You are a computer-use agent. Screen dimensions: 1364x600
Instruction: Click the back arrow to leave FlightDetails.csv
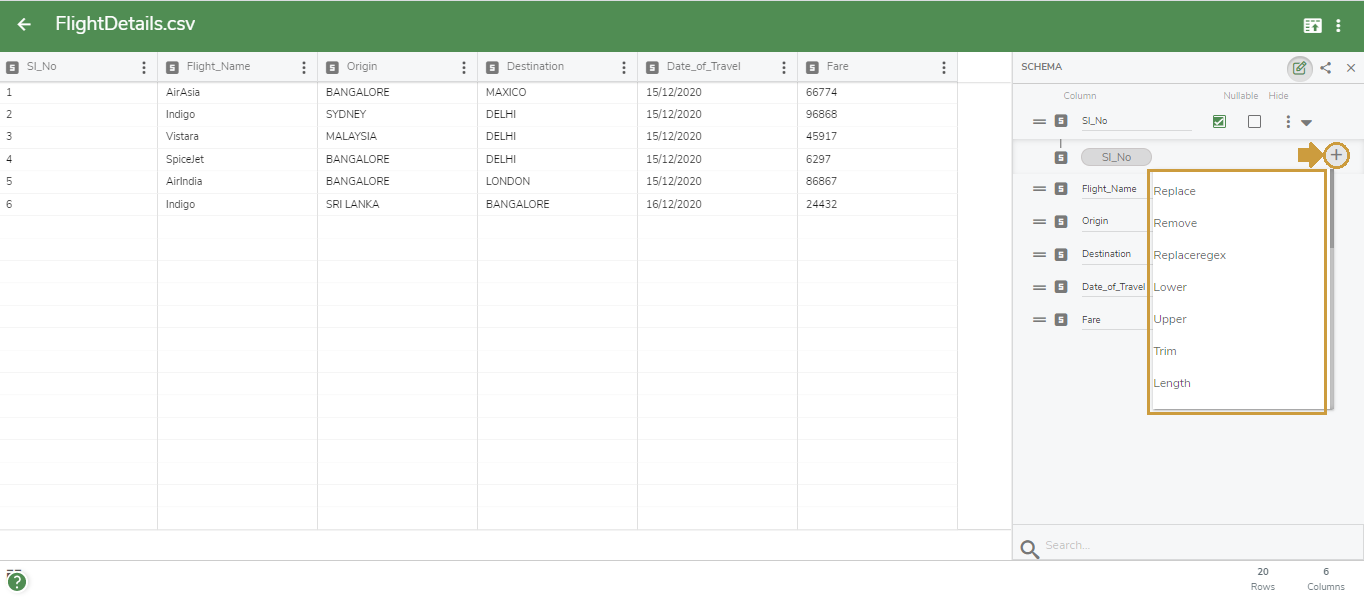click(22, 24)
